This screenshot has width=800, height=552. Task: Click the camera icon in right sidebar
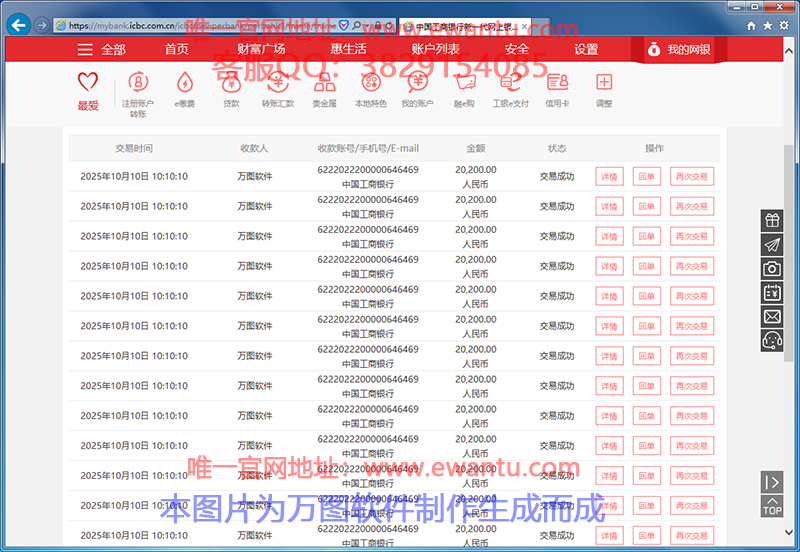click(772, 268)
